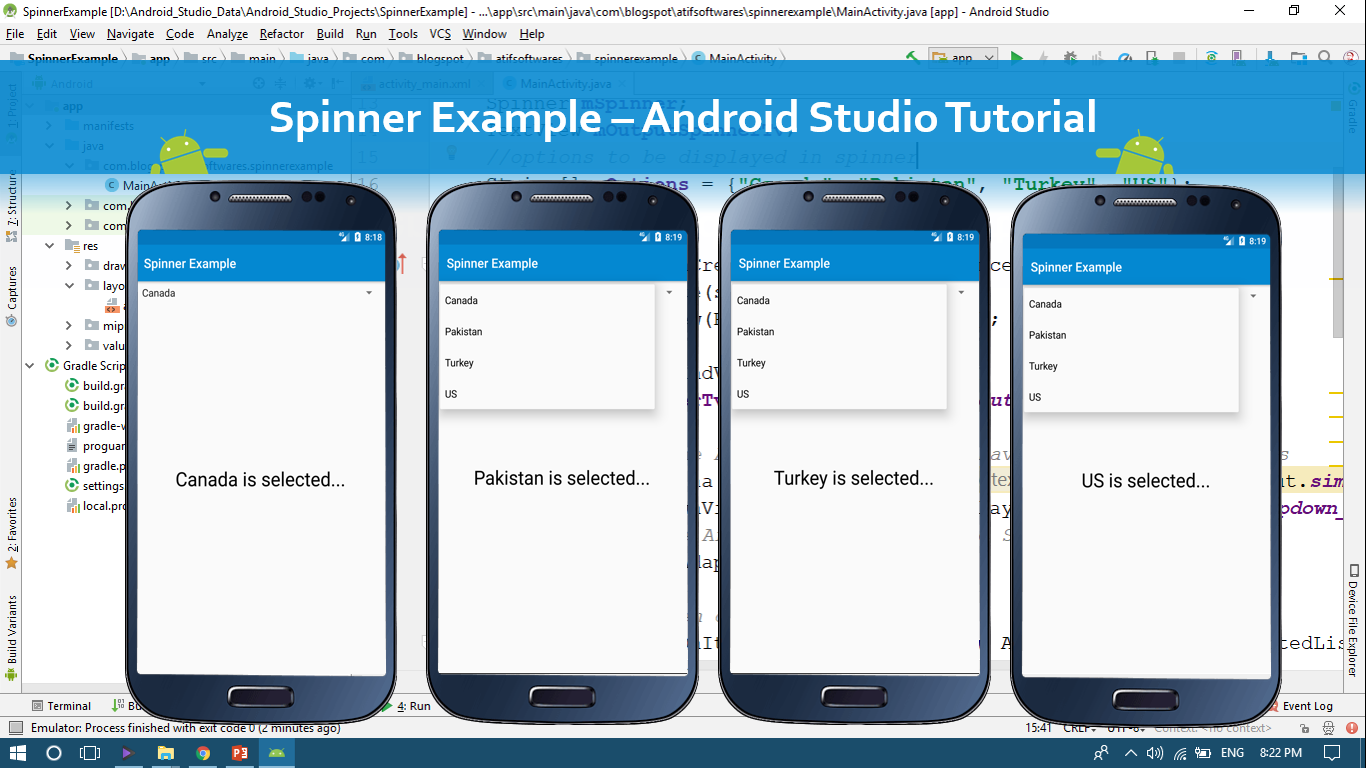
Task: Open Android Studio from the Windows taskbar
Action: pyautogui.click(x=276, y=753)
